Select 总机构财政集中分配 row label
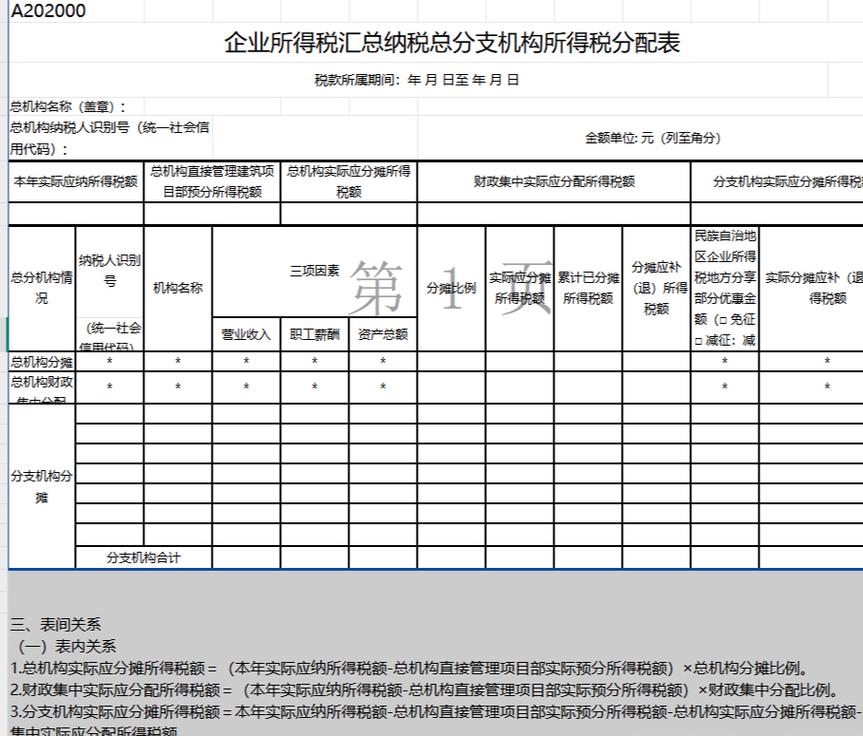The height and width of the screenshot is (736, 863). point(42,388)
